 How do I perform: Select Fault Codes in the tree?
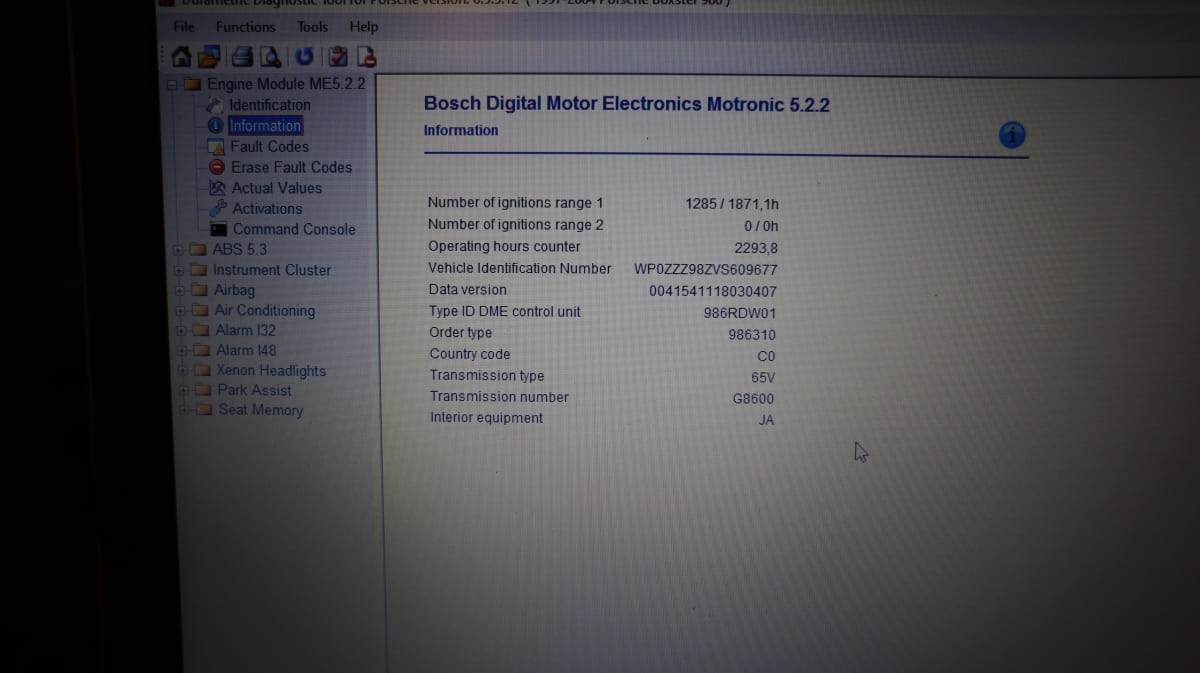[269, 146]
